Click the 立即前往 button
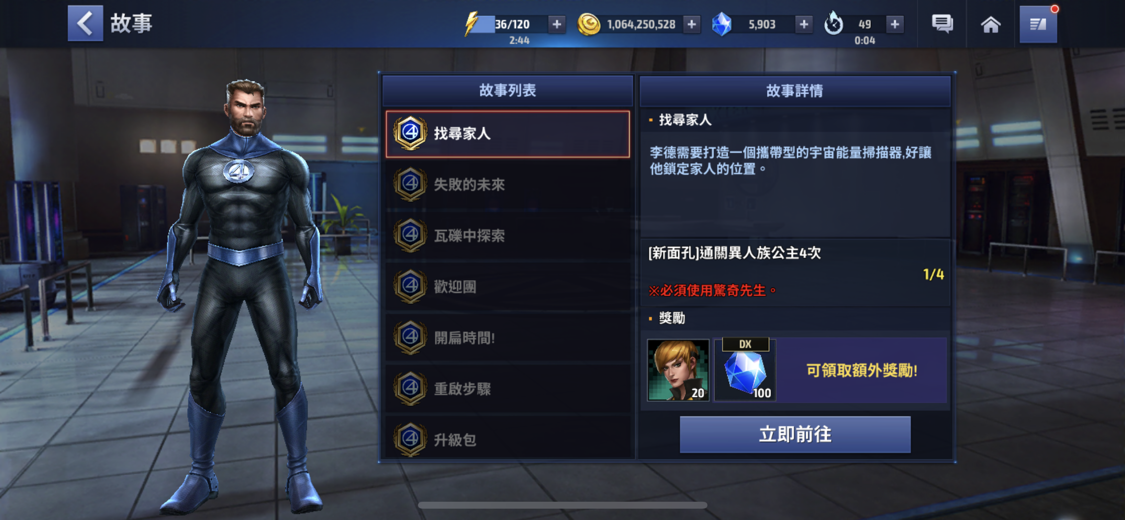 (x=795, y=435)
